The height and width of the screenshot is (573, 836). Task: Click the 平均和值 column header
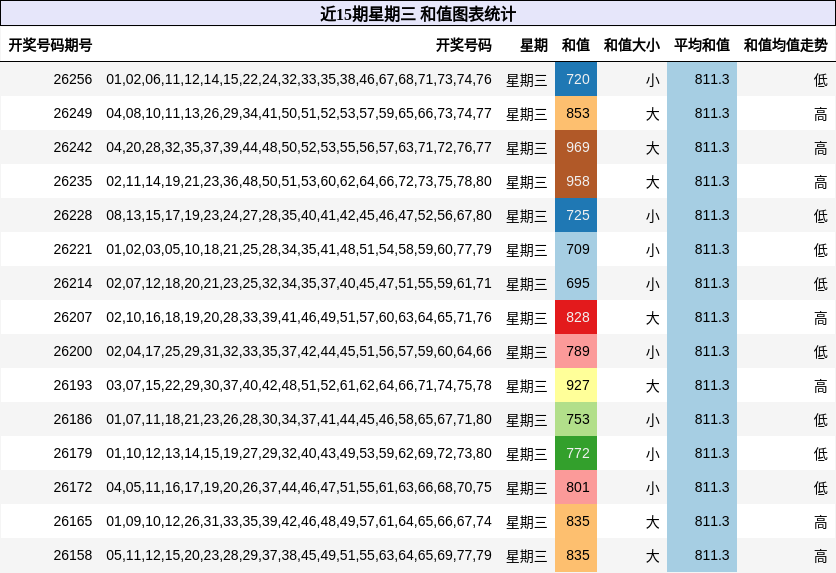point(702,45)
